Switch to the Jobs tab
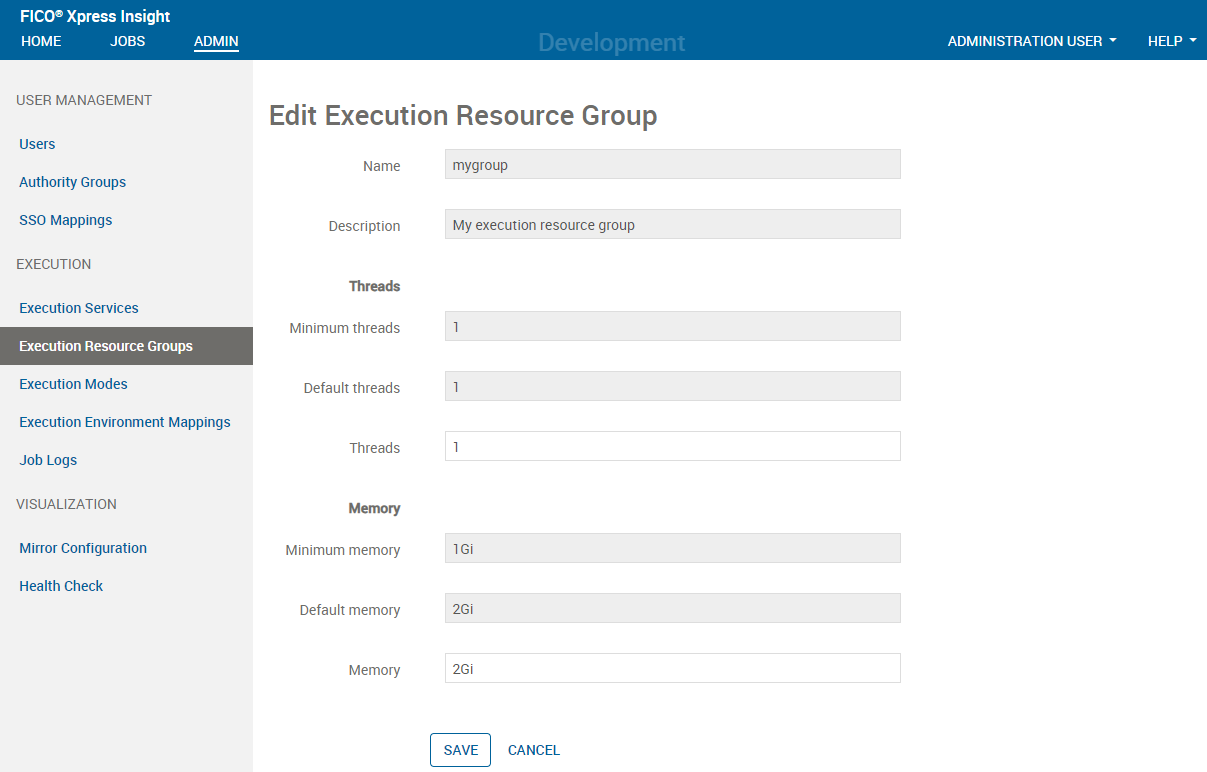Viewport: 1207px width, 772px height. 127,41
